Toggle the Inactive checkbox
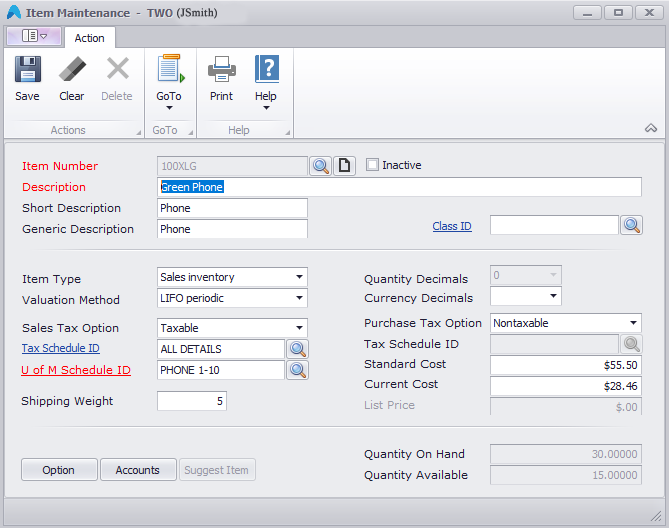 click(x=372, y=165)
